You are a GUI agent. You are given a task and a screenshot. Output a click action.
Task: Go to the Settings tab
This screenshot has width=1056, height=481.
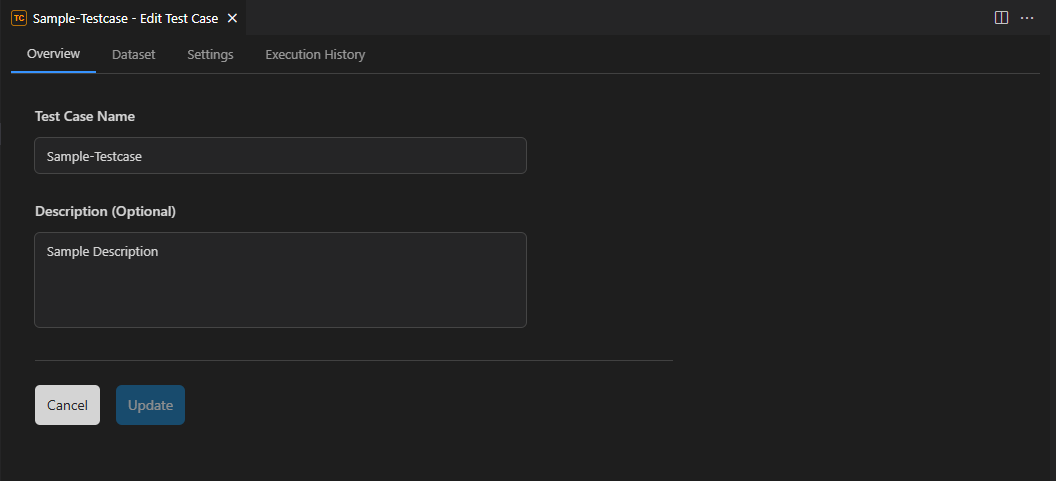coord(210,54)
